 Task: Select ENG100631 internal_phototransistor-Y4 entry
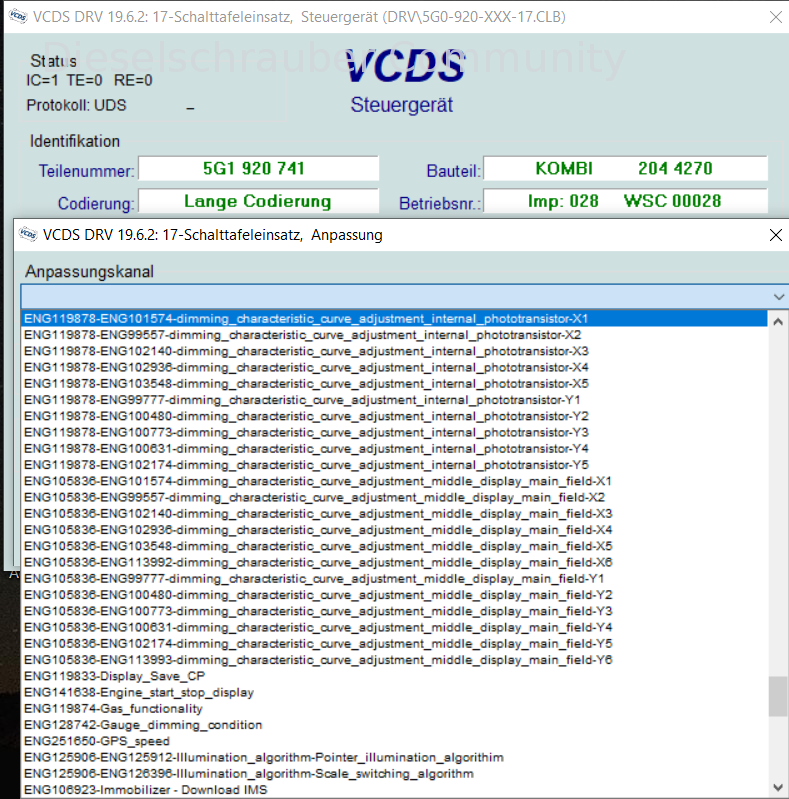[394, 449]
